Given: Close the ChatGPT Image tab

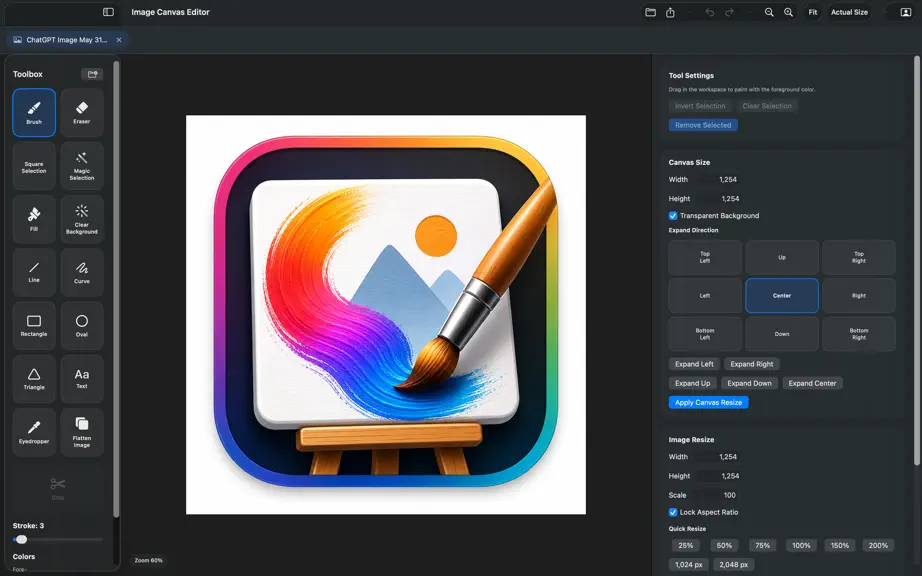Looking at the screenshot, I should click(x=119, y=40).
